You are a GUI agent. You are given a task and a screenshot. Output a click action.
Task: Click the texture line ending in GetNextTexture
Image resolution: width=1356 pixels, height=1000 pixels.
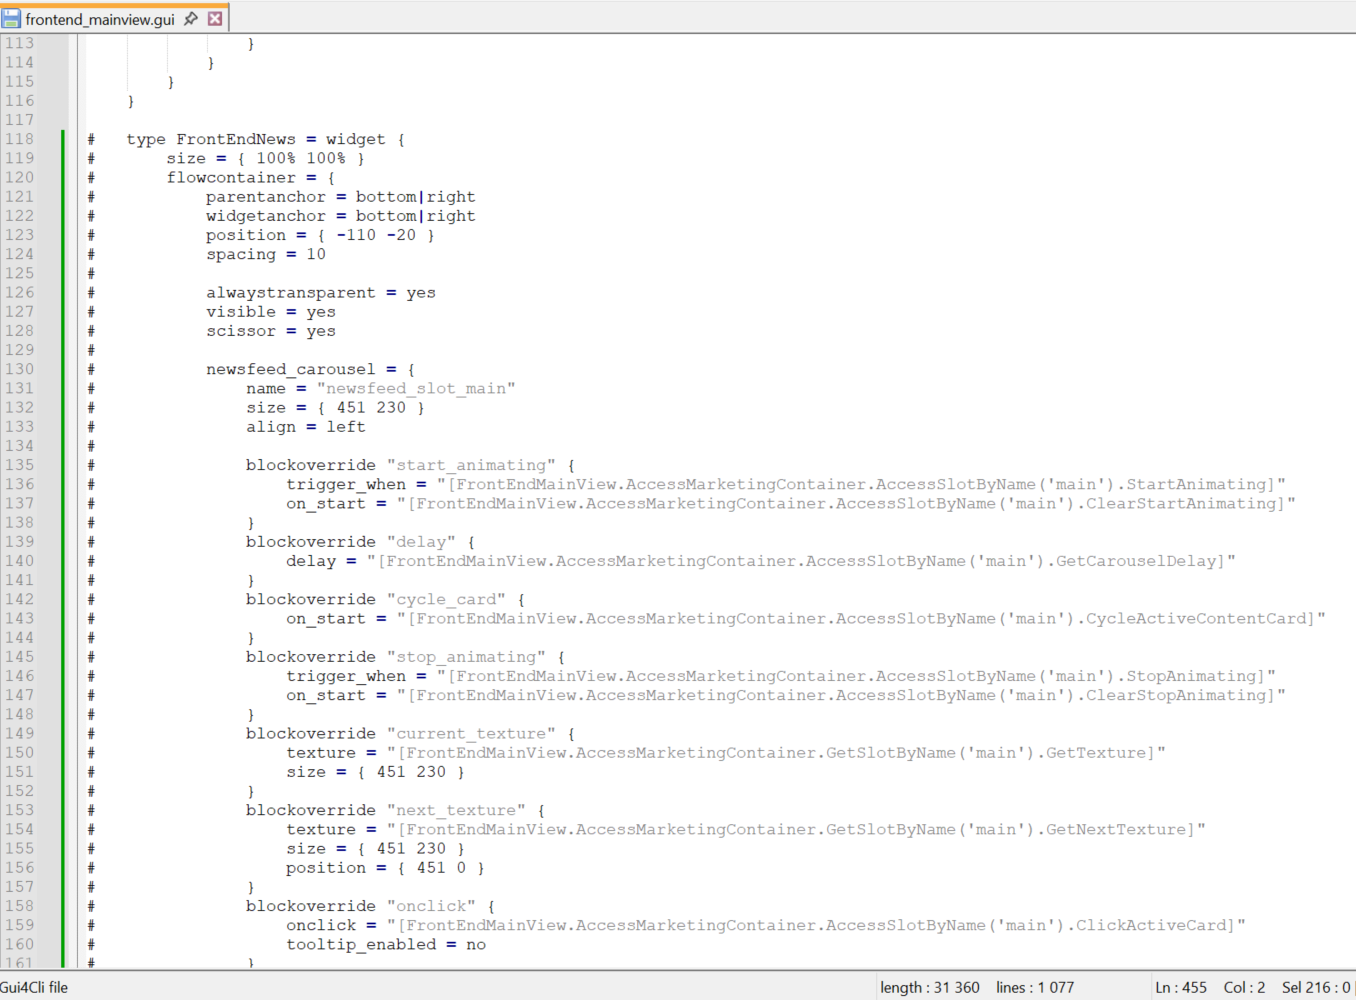coord(746,830)
